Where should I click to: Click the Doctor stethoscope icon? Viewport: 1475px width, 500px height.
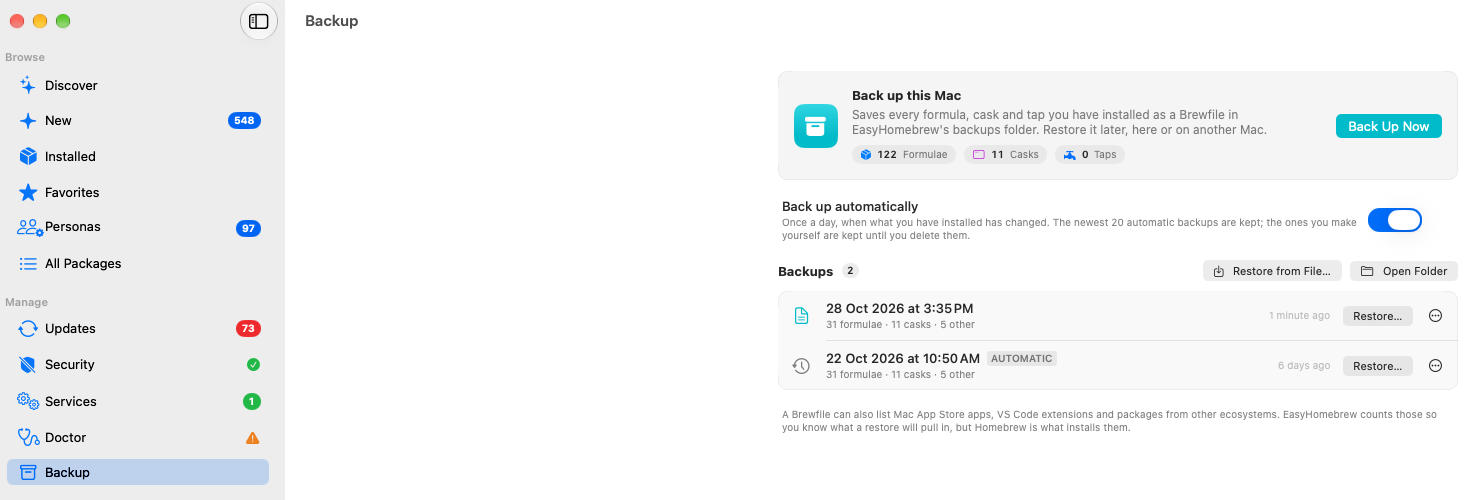(x=28, y=437)
